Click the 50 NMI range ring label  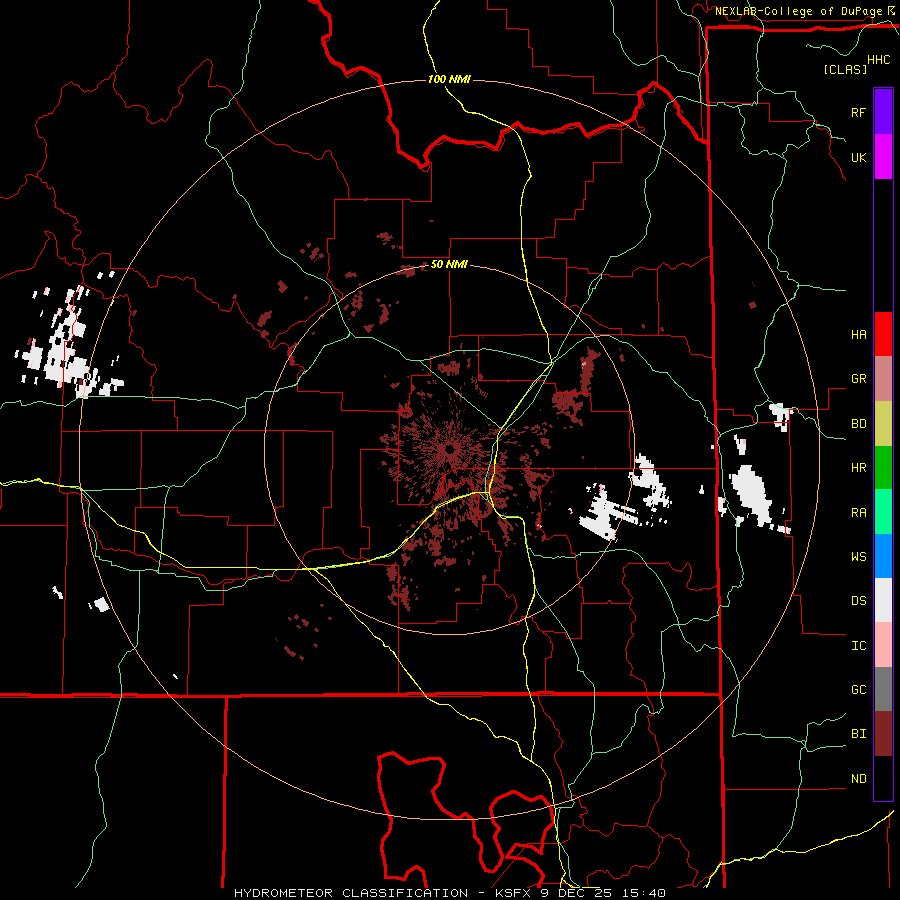click(449, 264)
